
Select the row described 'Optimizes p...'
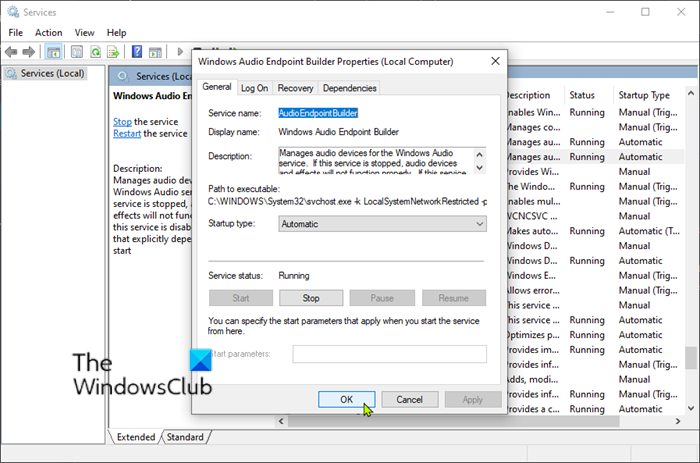[595, 335]
